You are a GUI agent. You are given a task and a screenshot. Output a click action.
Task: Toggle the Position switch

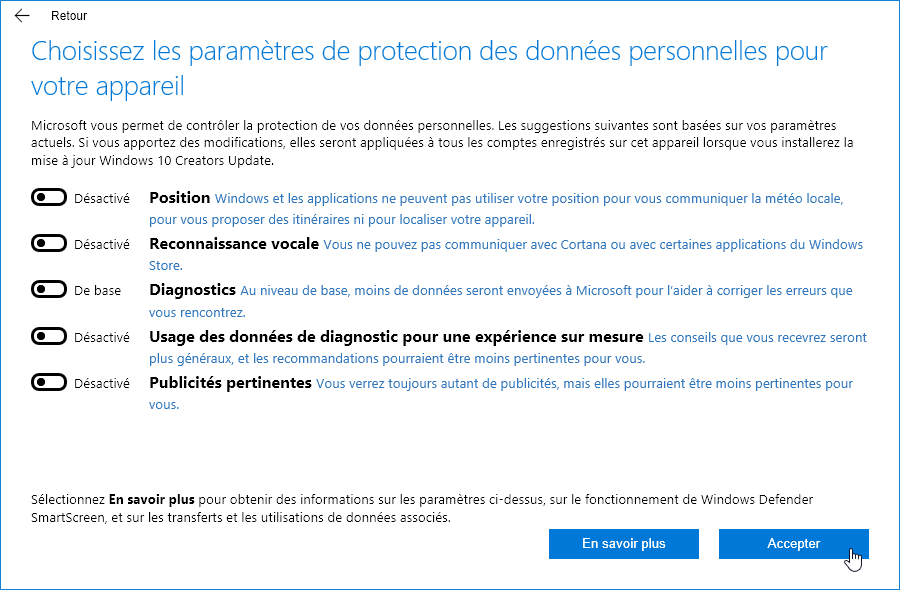[49, 197]
